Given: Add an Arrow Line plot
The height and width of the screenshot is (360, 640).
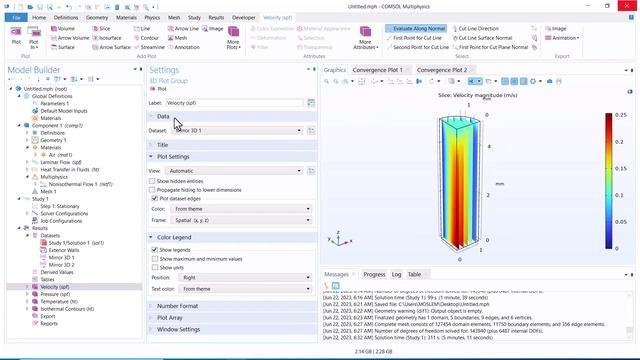Looking at the screenshot, I should [183, 29].
